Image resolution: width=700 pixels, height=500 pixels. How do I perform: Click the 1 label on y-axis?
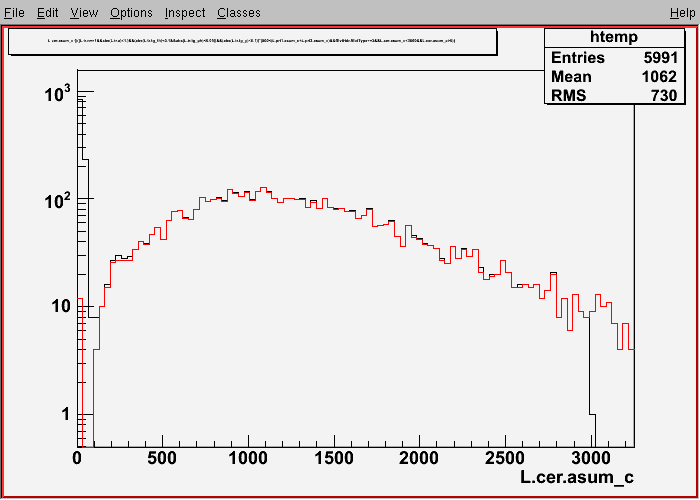tap(67, 415)
